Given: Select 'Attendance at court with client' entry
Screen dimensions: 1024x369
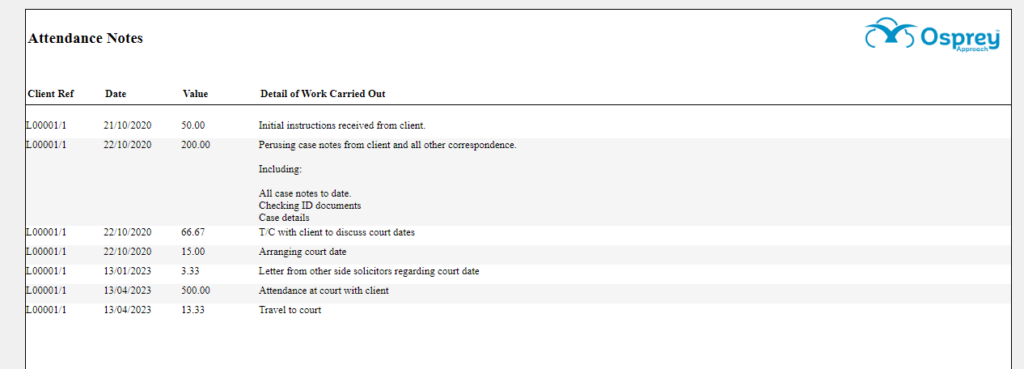Looking at the screenshot, I should click(324, 291).
